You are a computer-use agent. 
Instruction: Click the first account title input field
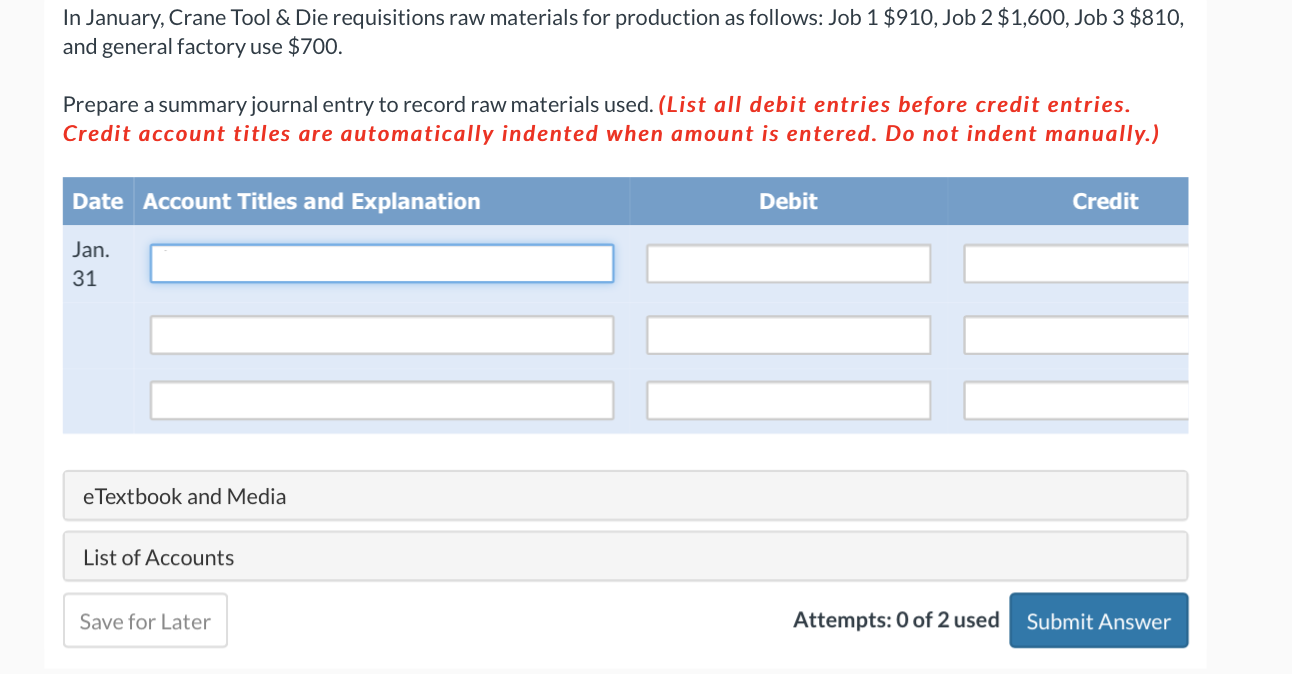(381, 263)
